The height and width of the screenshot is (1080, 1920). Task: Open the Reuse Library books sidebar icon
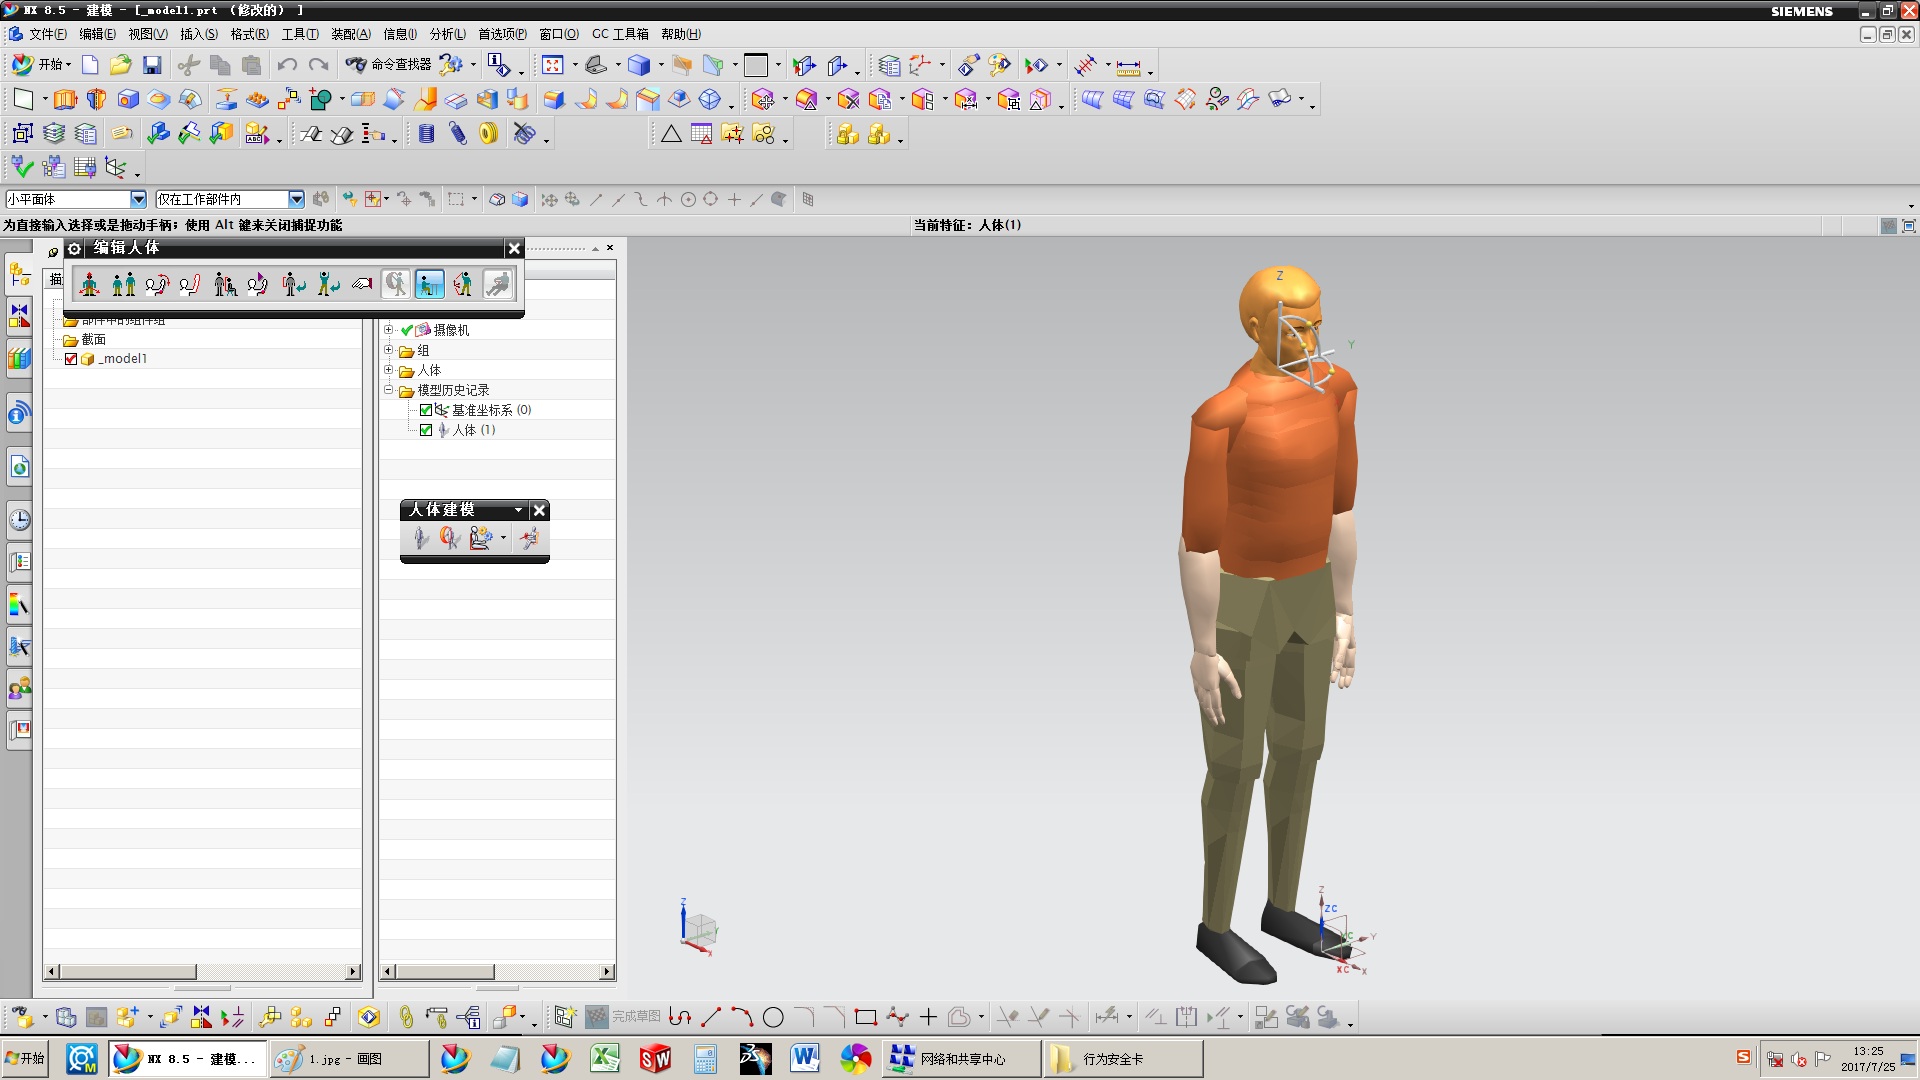coord(19,358)
